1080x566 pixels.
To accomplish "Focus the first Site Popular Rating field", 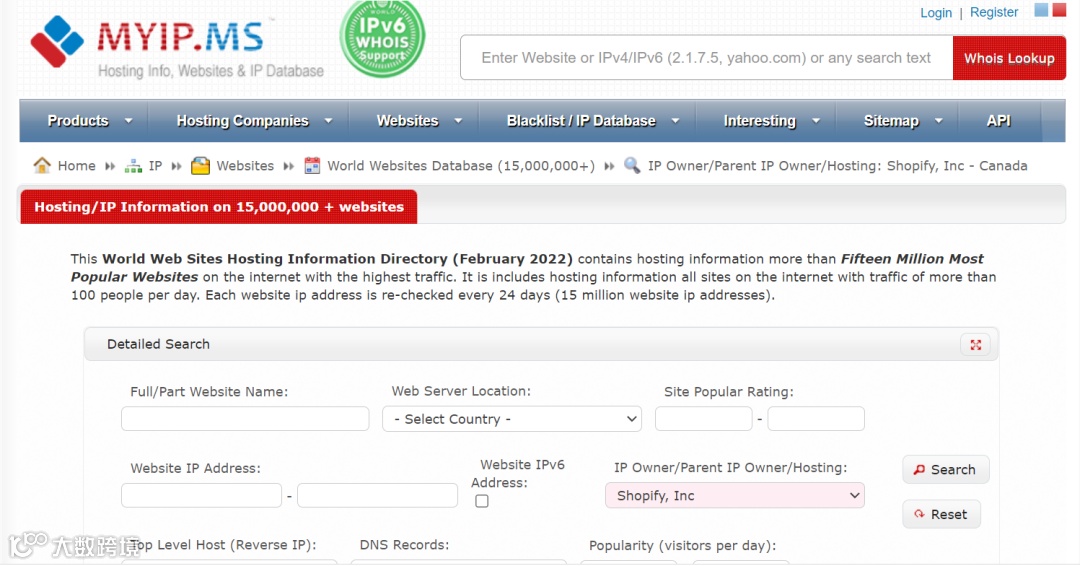I will [x=703, y=419].
